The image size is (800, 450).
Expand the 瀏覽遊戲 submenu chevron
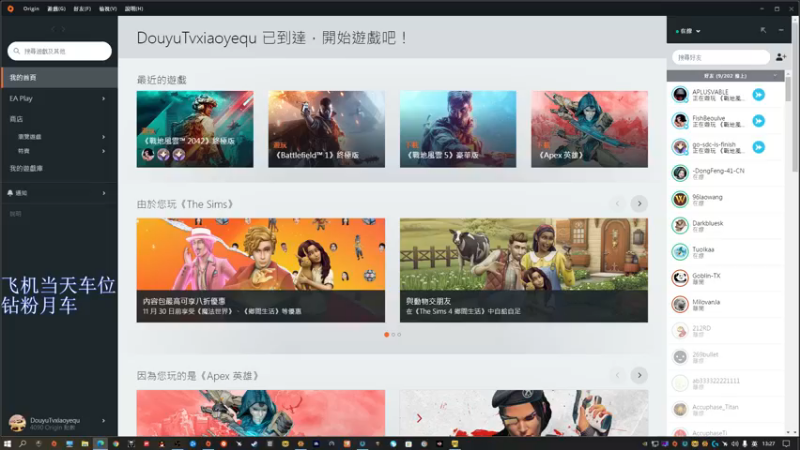pos(104,137)
